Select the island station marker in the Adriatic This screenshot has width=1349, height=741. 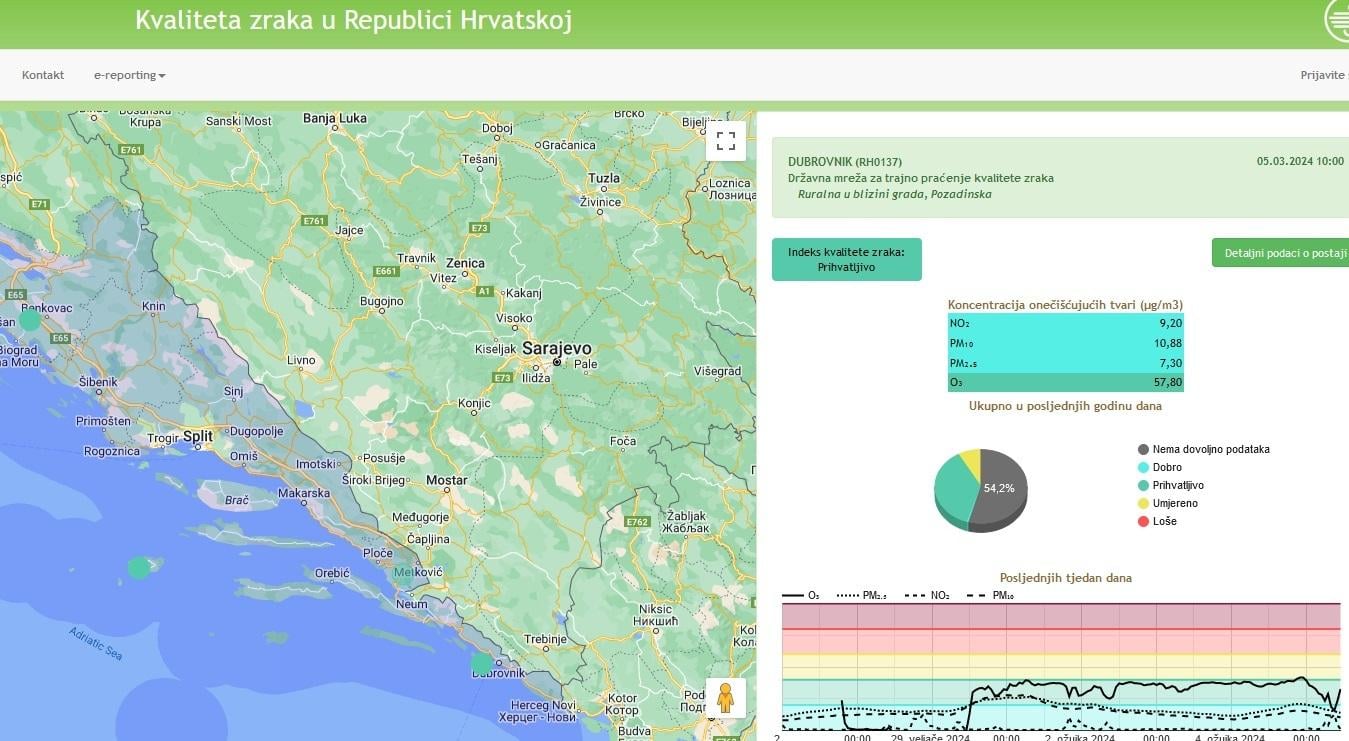pyautogui.click(x=139, y=568)
